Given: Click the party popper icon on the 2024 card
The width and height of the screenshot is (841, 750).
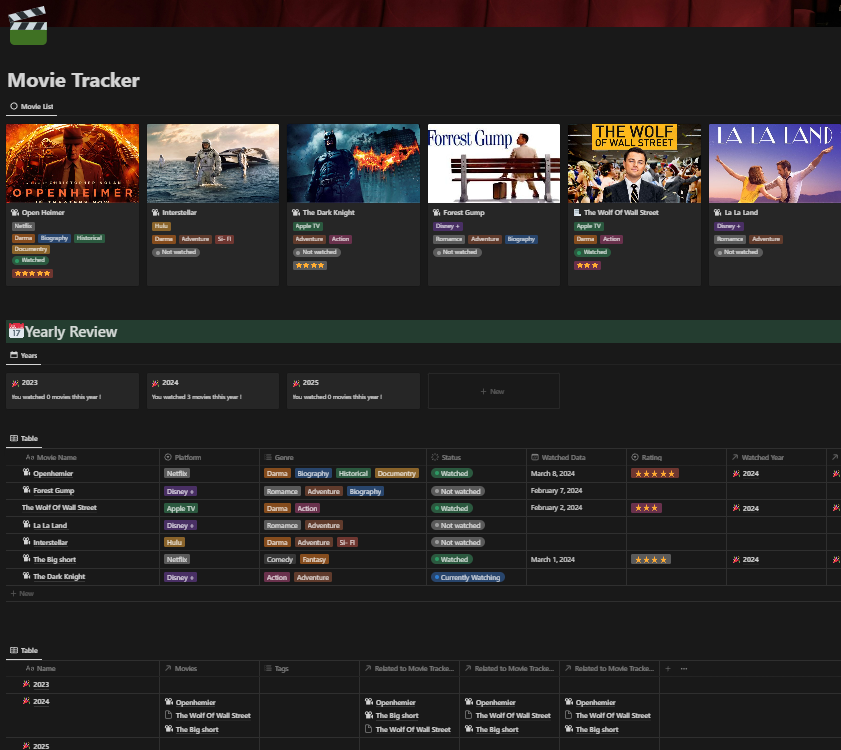Looking at the screenshot, I should tap(157, 382).
